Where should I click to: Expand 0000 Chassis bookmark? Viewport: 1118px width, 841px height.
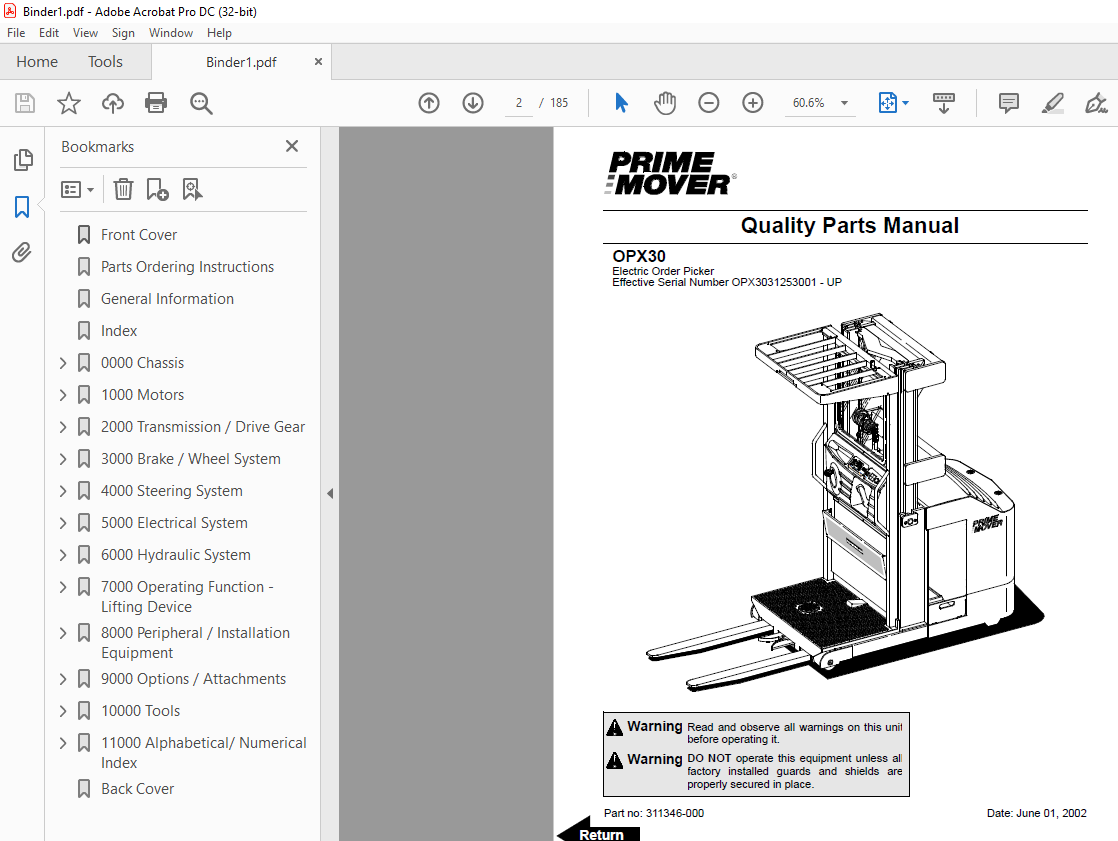click(63, 363)
